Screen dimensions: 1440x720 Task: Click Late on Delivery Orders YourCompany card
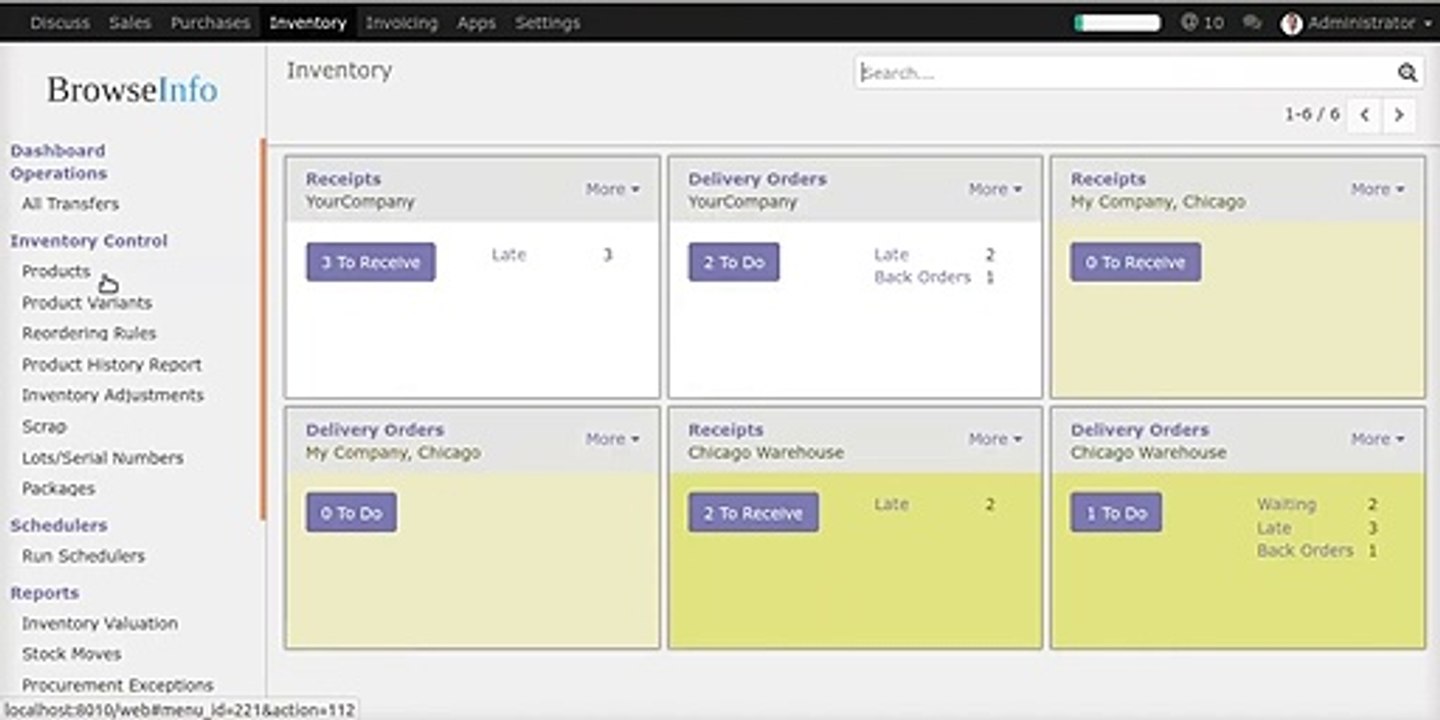(891, 255)
